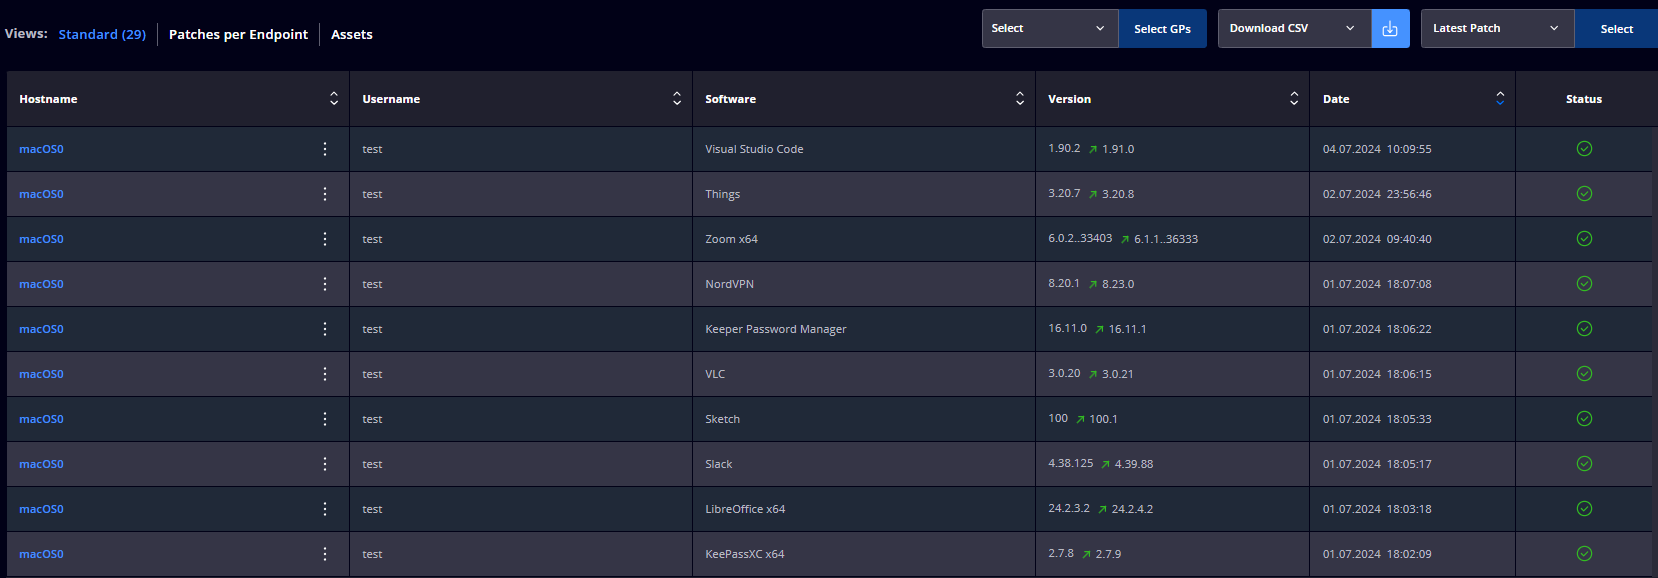
Task: Click the Status column header
Action: [x=1584, y=99]
